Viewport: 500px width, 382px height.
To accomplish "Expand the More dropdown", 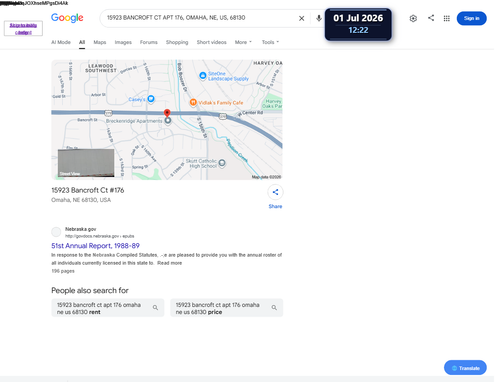I will click(x=243, y=42).
